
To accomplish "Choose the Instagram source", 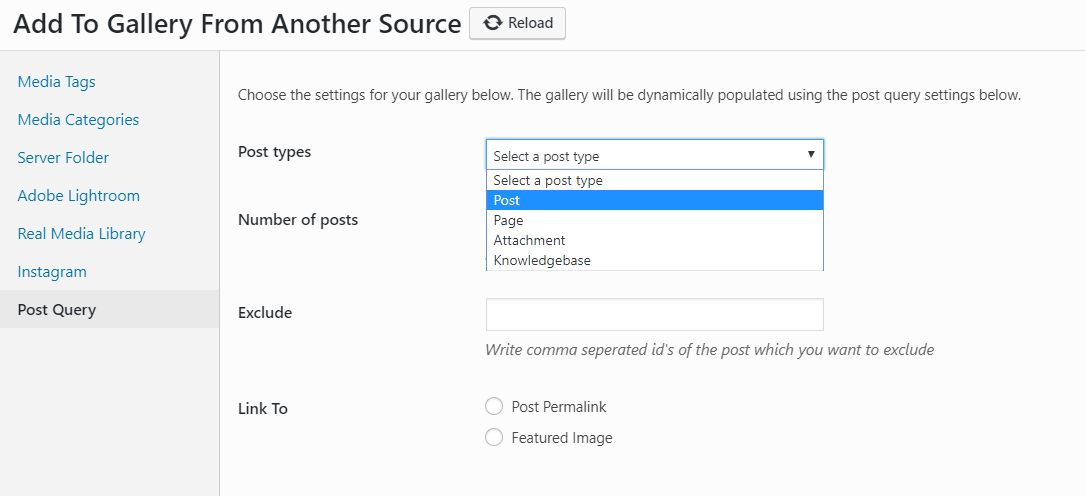I will tap(52, 272).
